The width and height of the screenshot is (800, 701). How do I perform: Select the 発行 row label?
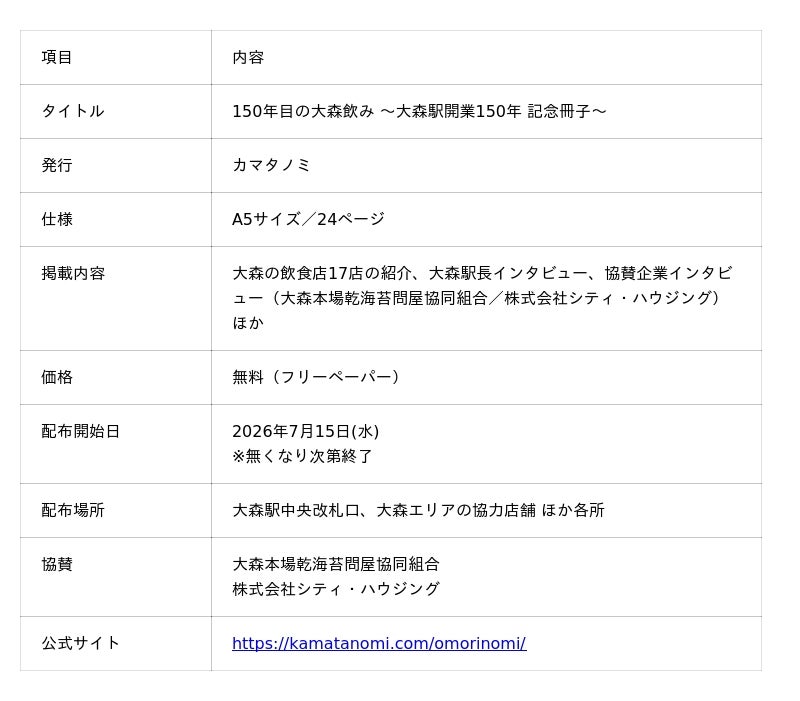57,165
